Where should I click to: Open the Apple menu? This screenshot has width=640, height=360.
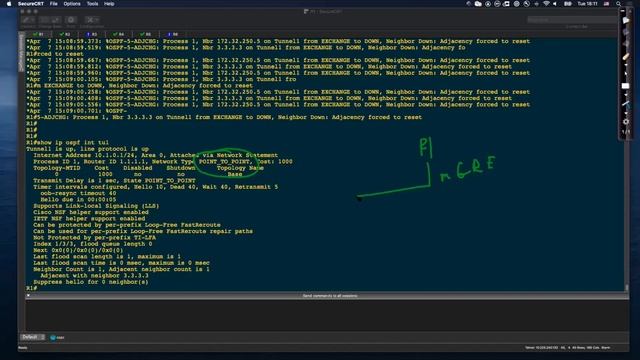[x=9, y=4]
